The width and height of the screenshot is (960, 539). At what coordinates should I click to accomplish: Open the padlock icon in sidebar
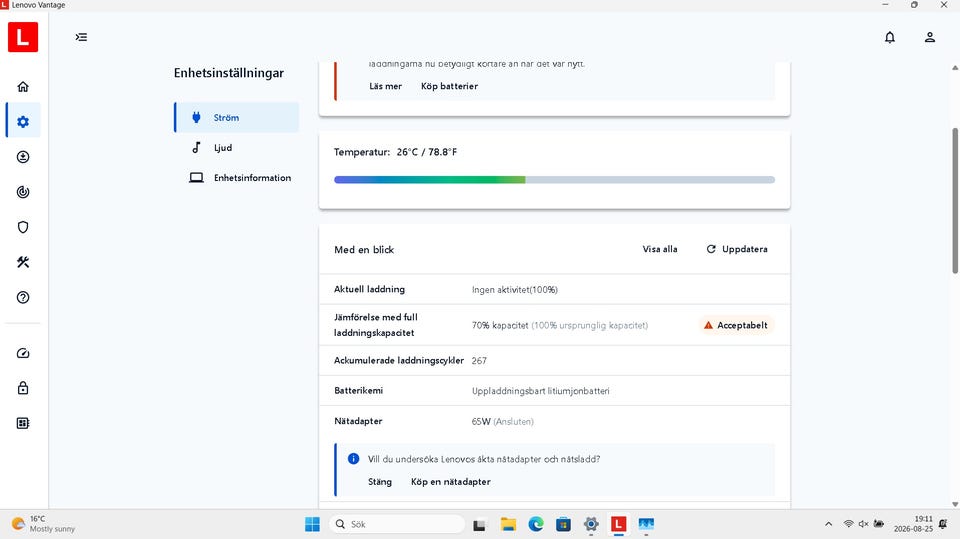click(23, 388)
